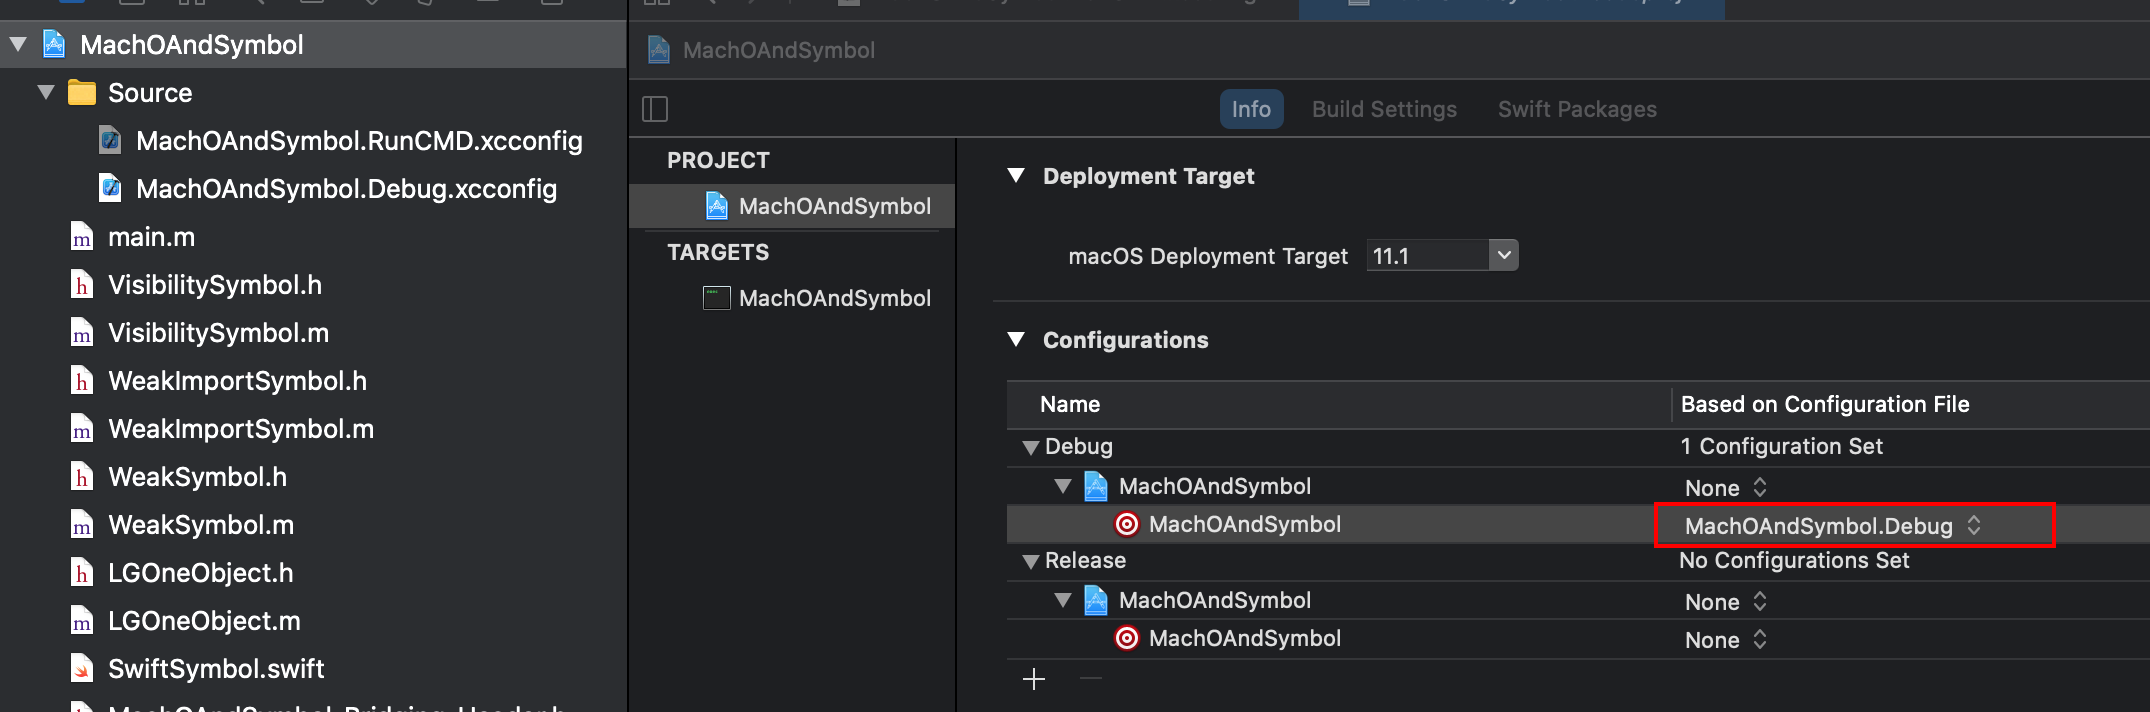Select LGOneObject.h in navigator
2150x712 pixels.
point(200,573)
